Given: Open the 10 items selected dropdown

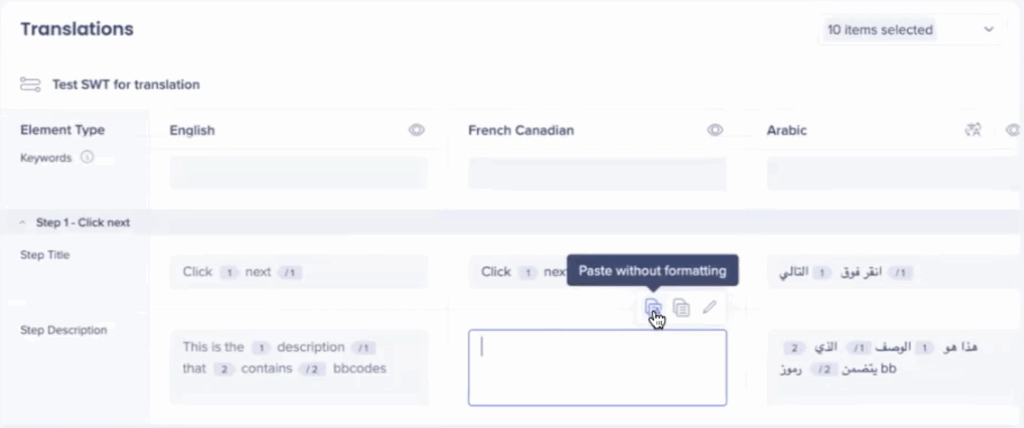Looking at the screenshot, I should tap(910, 30).
